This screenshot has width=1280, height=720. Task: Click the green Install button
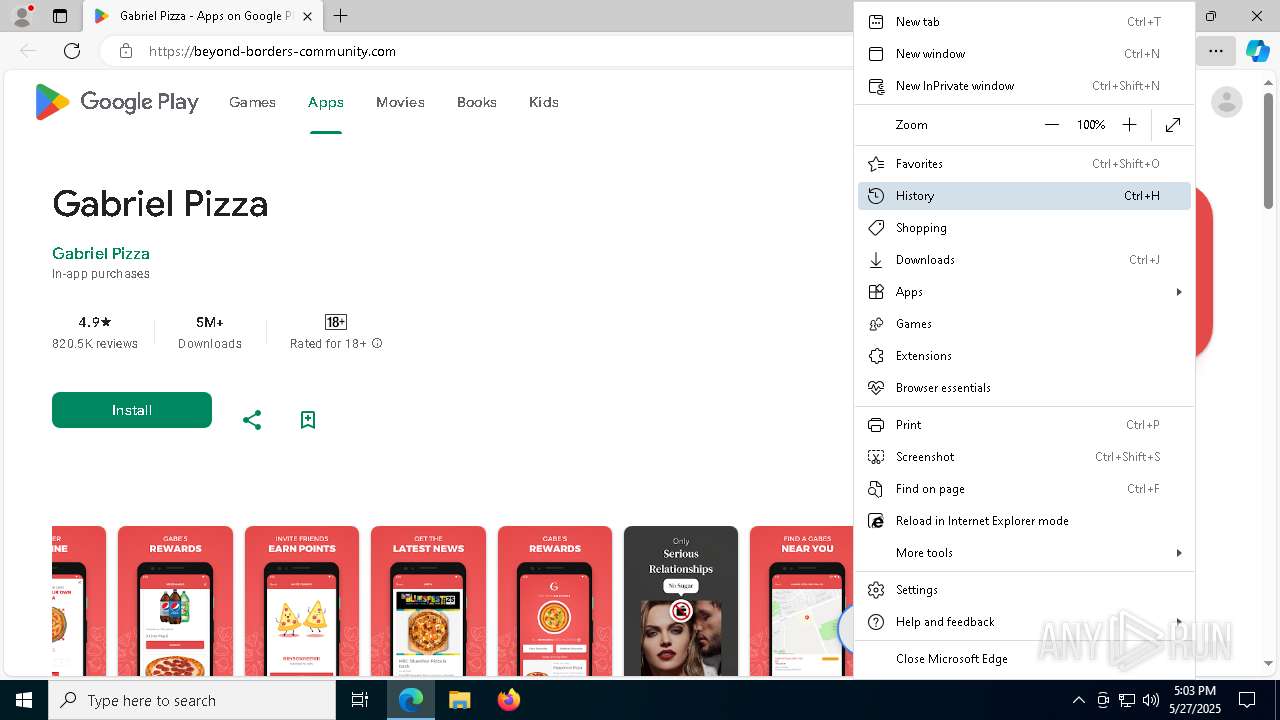[x=132, y=410]
